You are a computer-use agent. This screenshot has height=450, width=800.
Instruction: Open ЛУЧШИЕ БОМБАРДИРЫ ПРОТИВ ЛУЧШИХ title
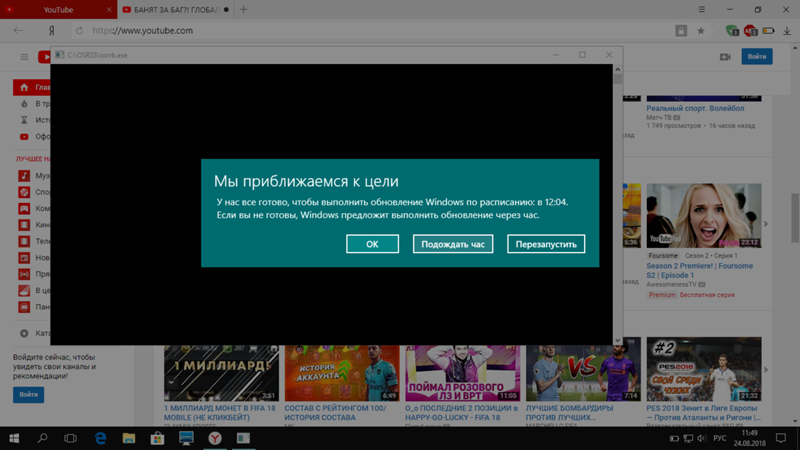click(569, 413)
